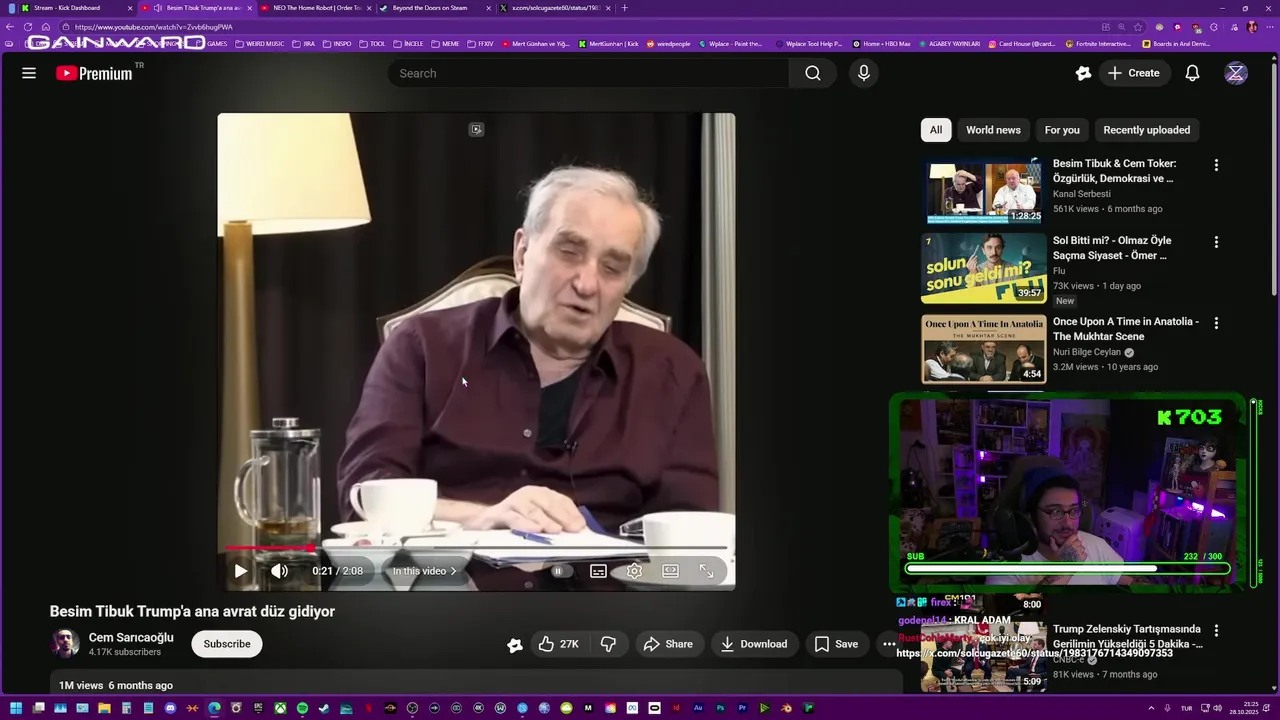
Task: Enter full screen mode
Action: [x=707, y=571]
